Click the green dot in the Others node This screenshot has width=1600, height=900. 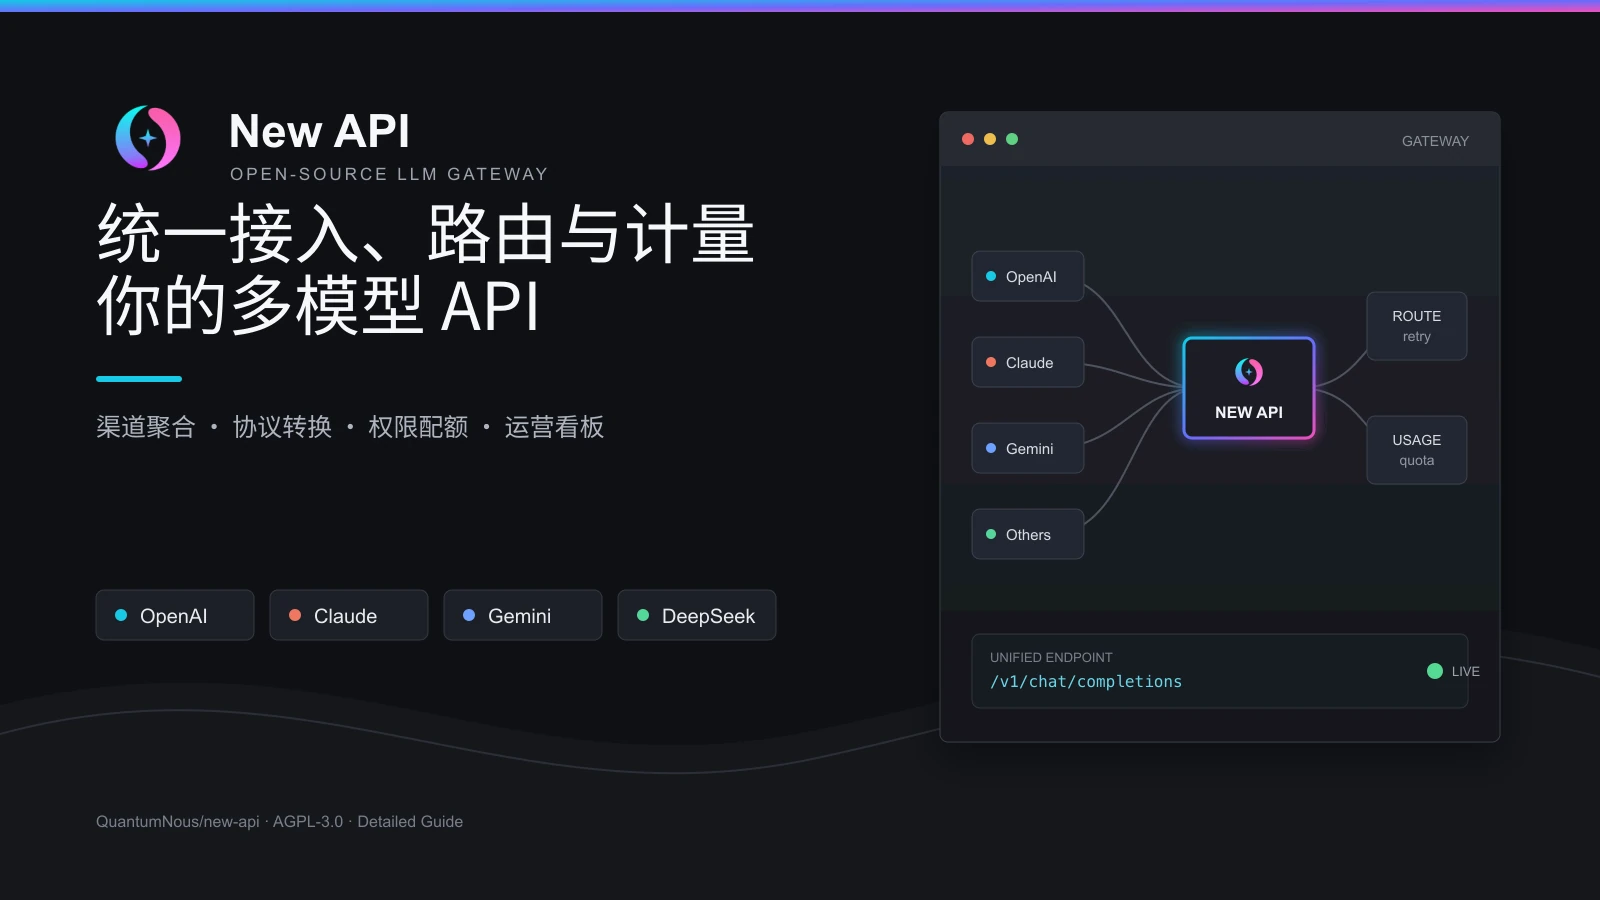(x=991, y=534)
